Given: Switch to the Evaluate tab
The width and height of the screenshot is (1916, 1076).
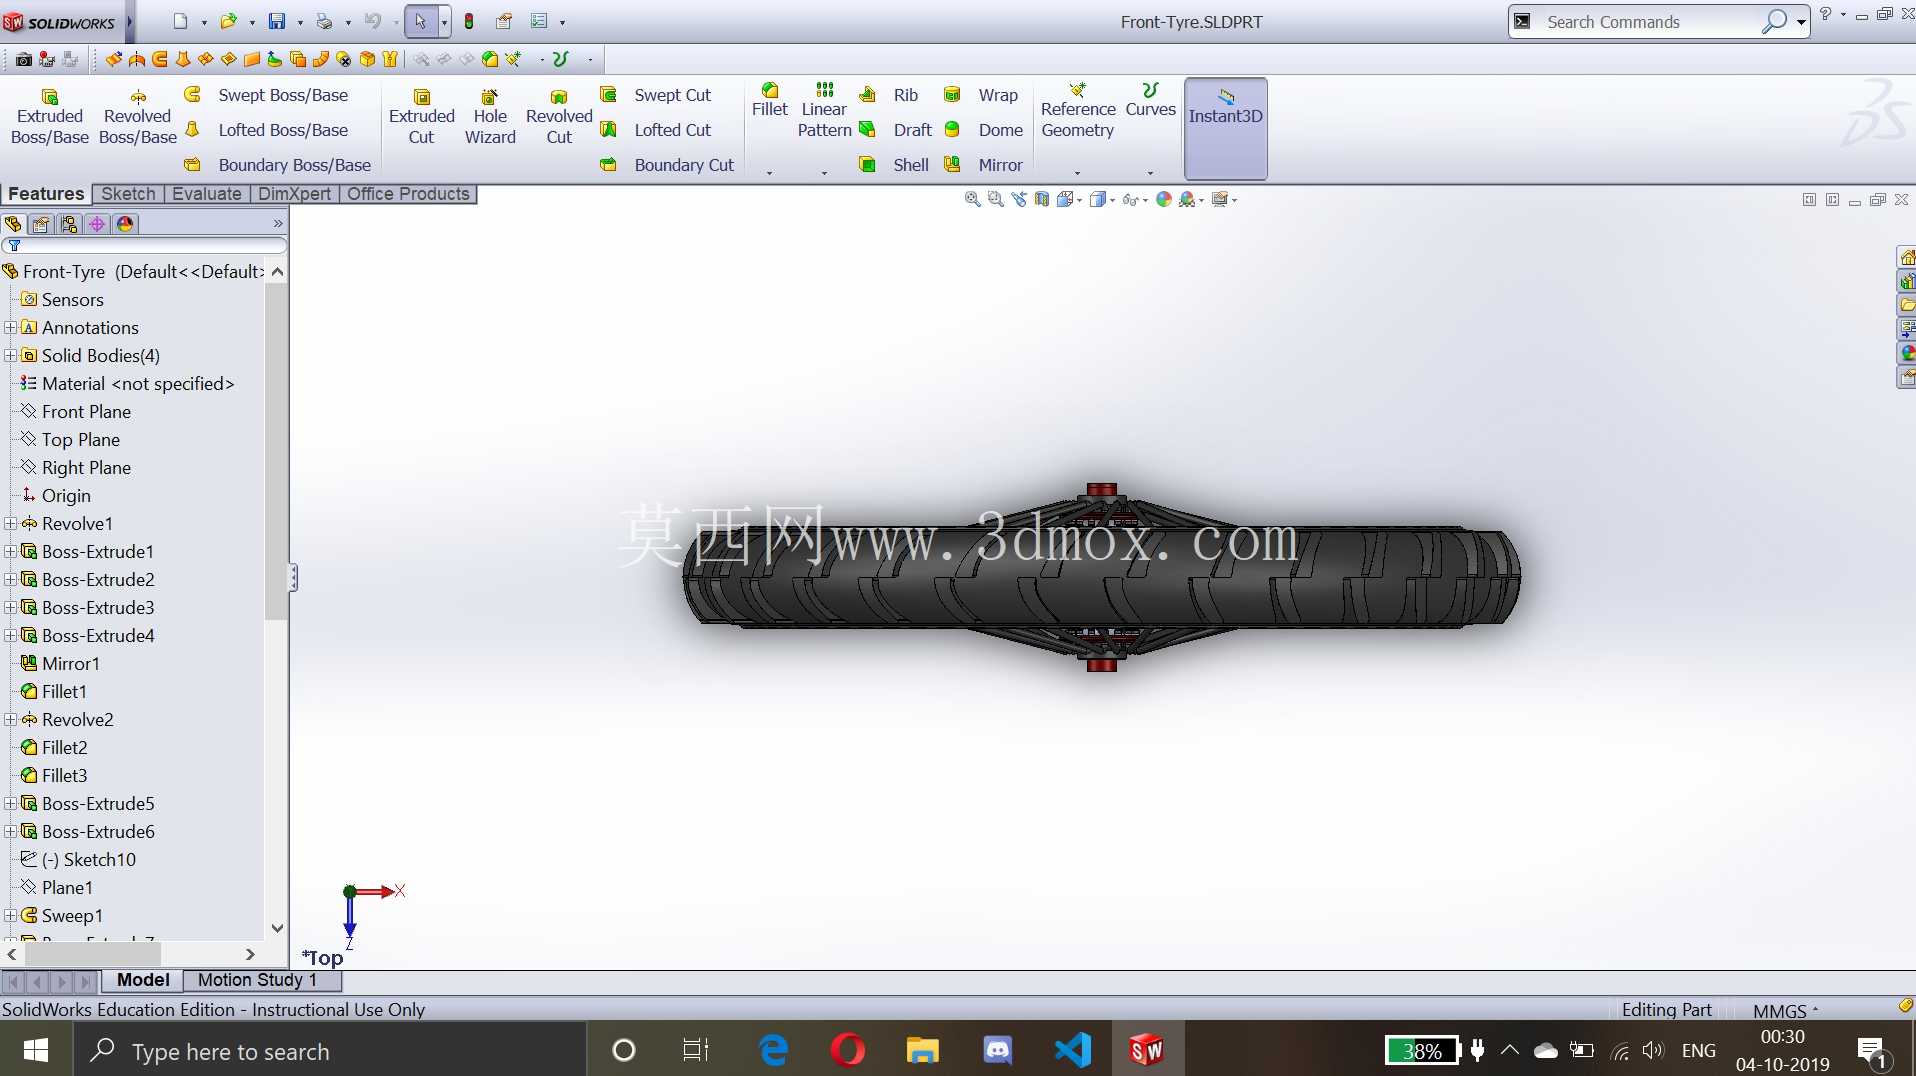Looking at the screenshot, I should click(x=206, y=194).
